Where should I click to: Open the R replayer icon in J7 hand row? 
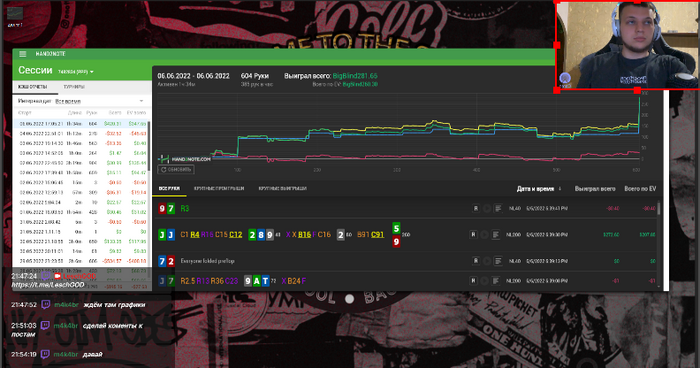click(x=473, y=281)
